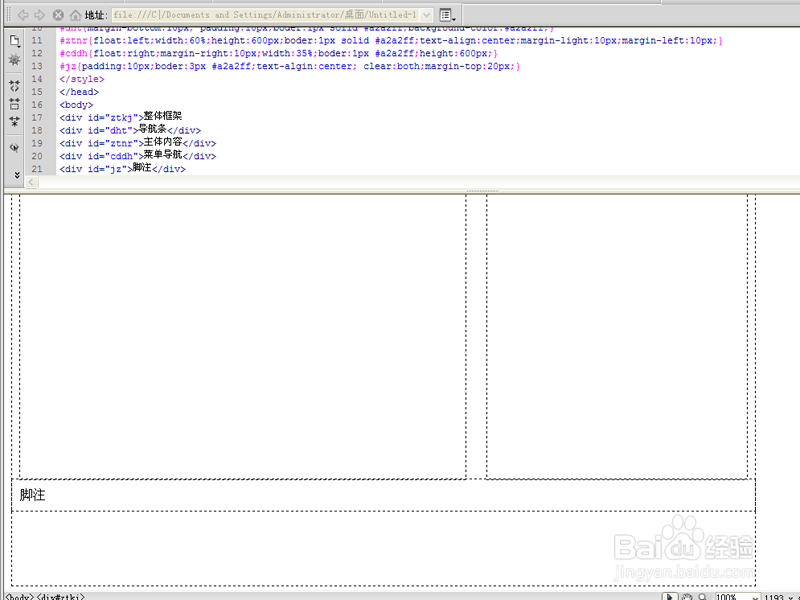Go to the home page icon
The height and width of the screenshot is (600, 800).
click(x=75, y=15)
